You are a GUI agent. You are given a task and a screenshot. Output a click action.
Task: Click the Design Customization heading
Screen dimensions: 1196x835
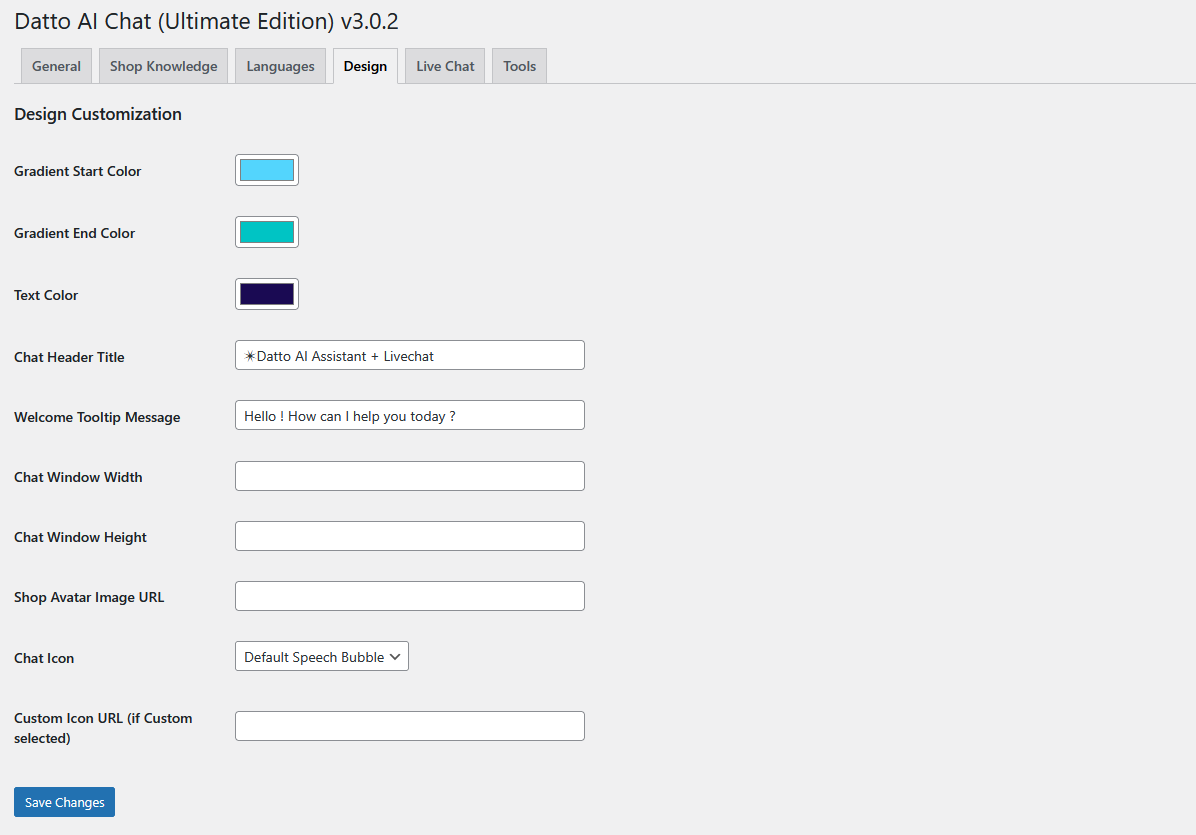click(x=98, y=114)
